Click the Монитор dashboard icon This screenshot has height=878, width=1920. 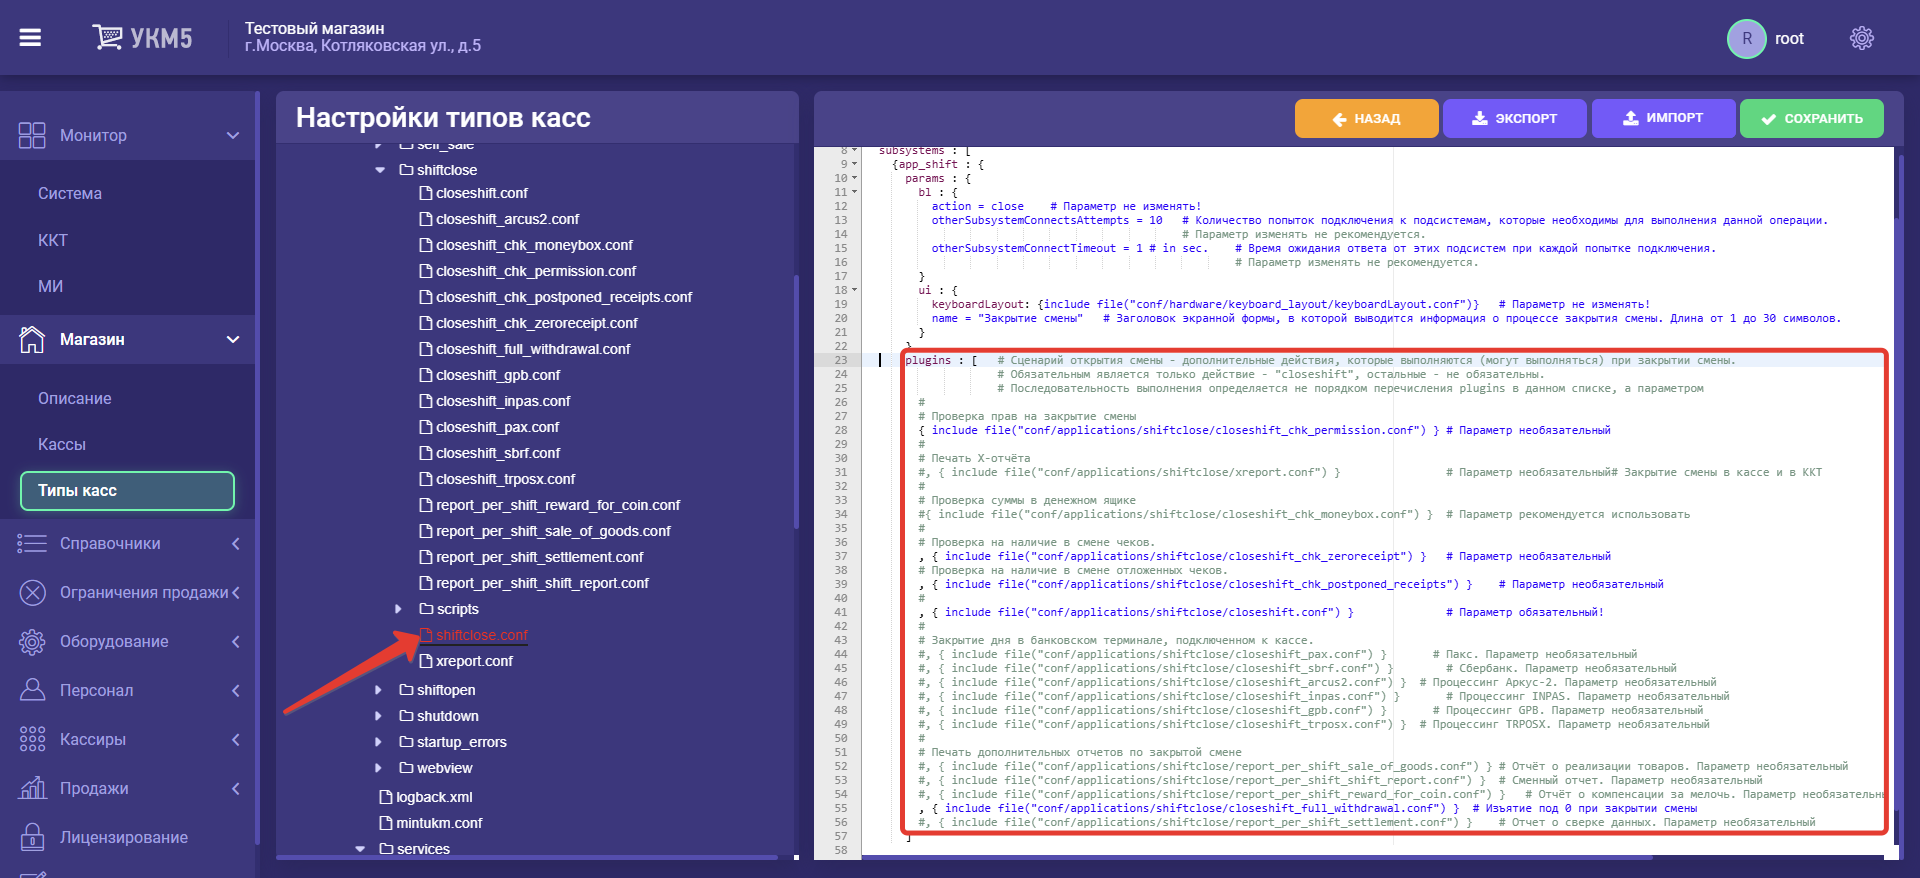click(32, 135)
